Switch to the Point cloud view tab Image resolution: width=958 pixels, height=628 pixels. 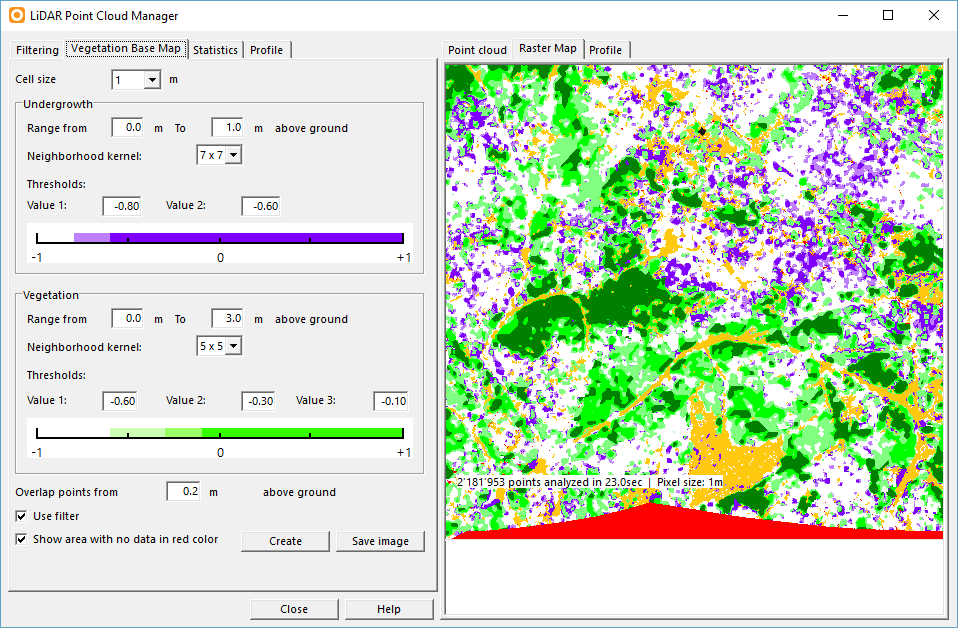(x=477, y=50)
